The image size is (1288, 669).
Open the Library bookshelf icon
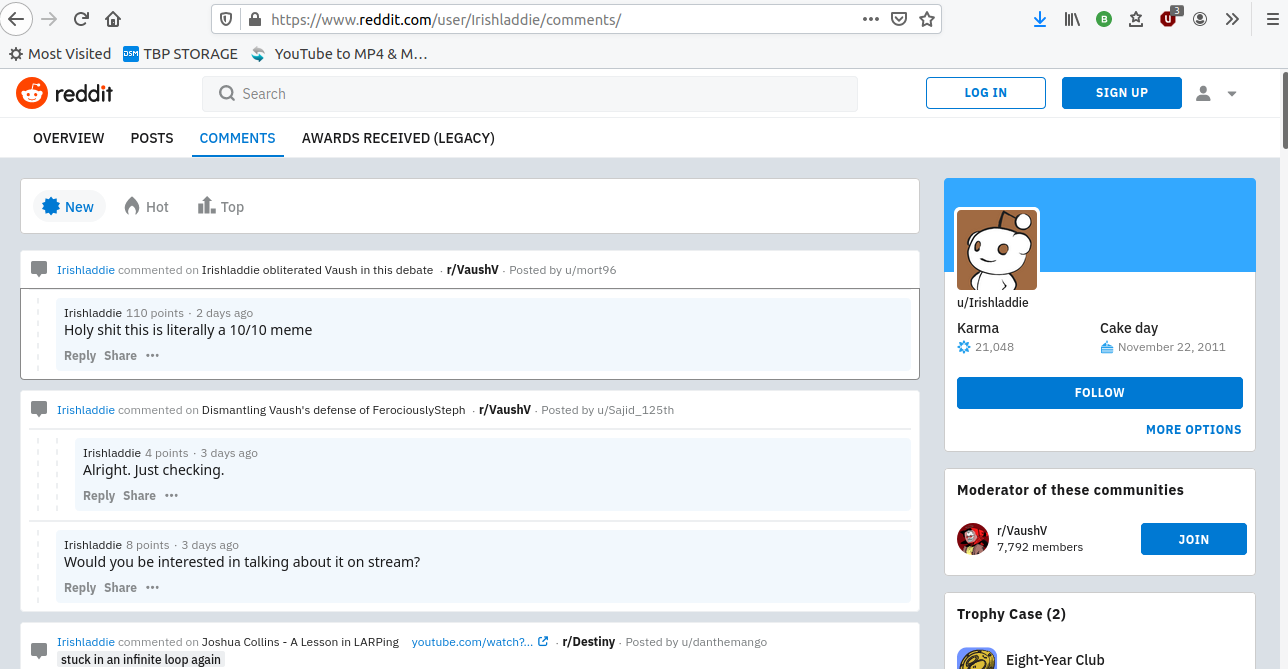pyautogui.click(x=1072, y=19)
